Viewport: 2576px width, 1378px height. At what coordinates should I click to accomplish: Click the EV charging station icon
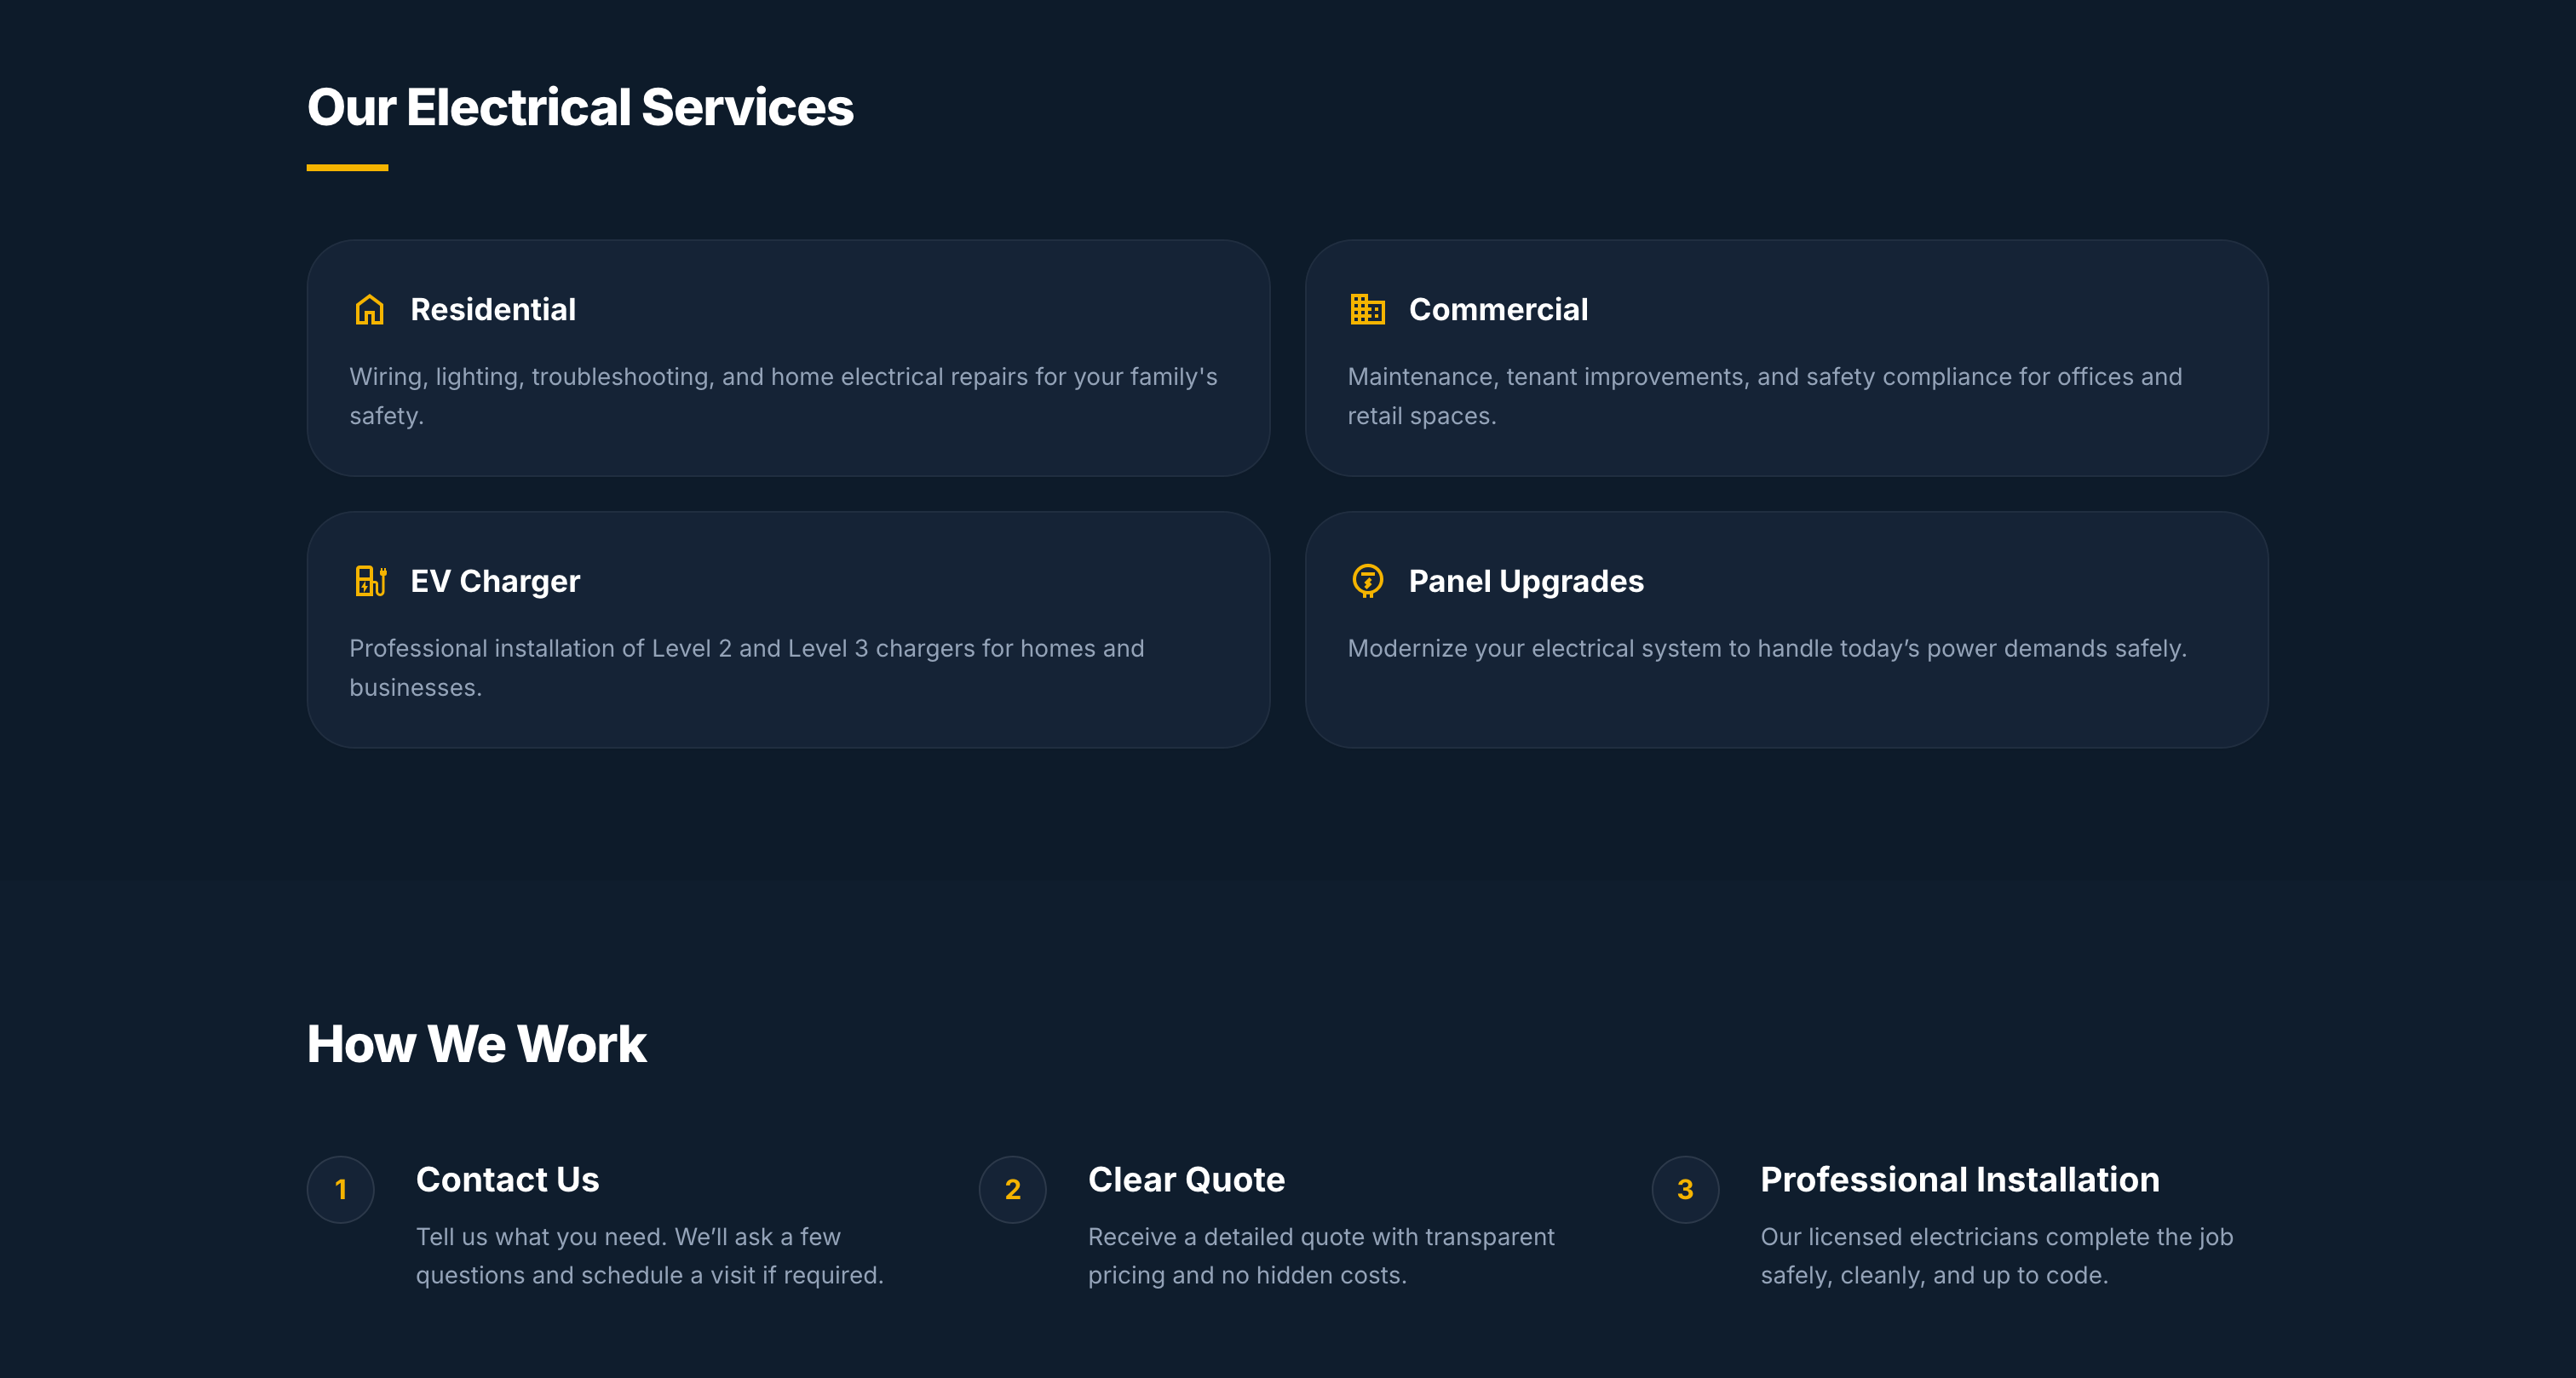[x=370, y=580]
